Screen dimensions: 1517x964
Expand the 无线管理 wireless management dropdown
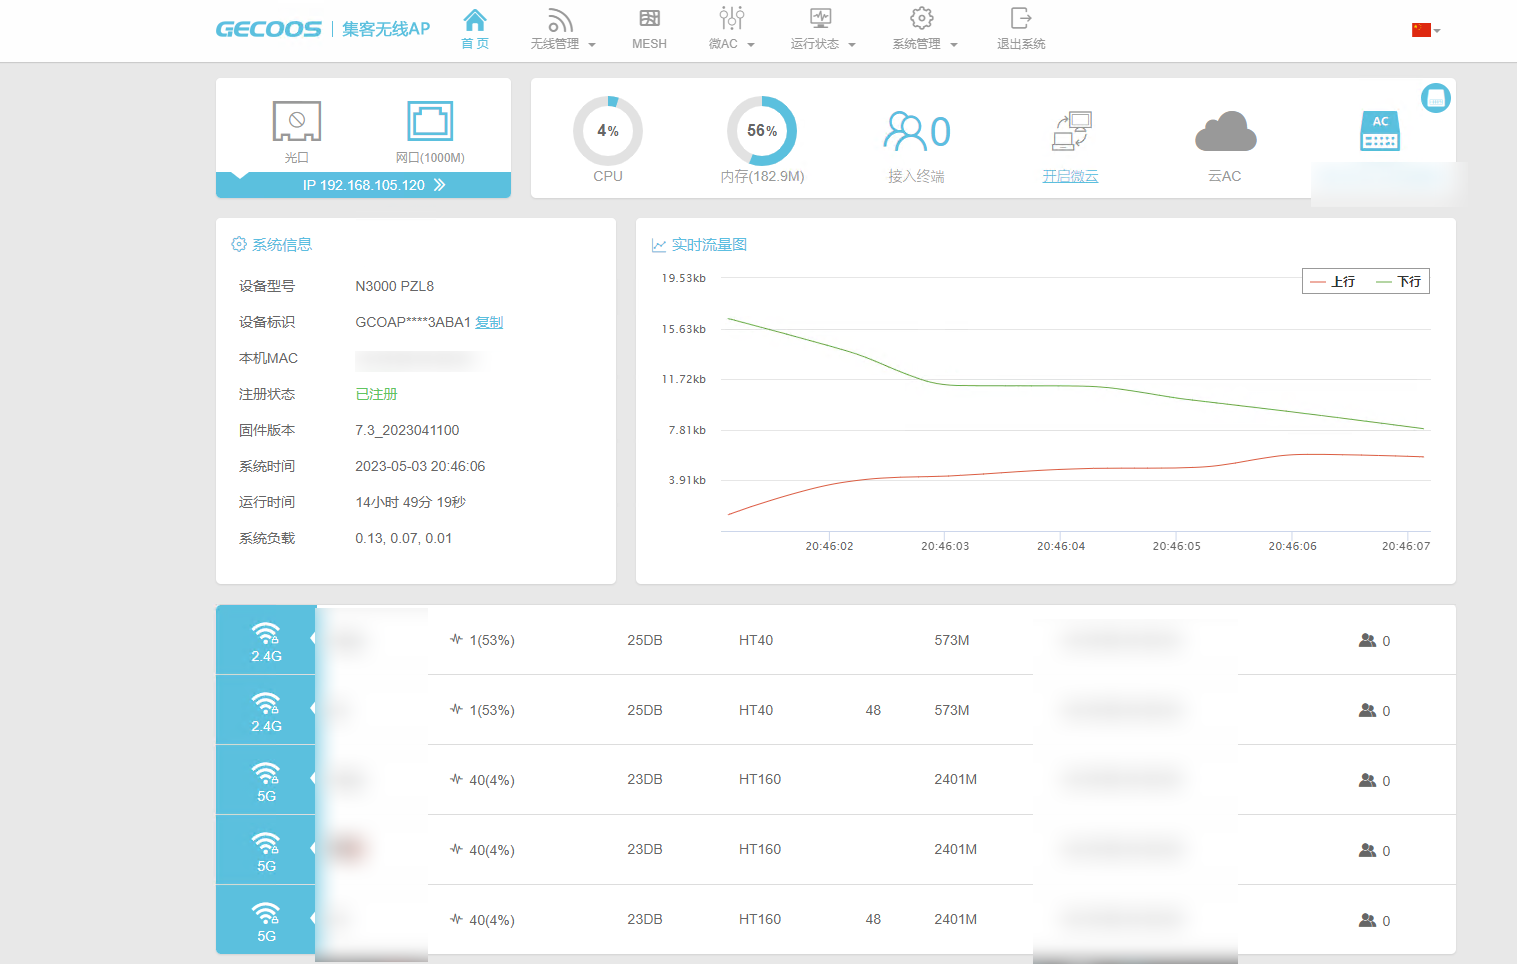[x=562, y=29]
